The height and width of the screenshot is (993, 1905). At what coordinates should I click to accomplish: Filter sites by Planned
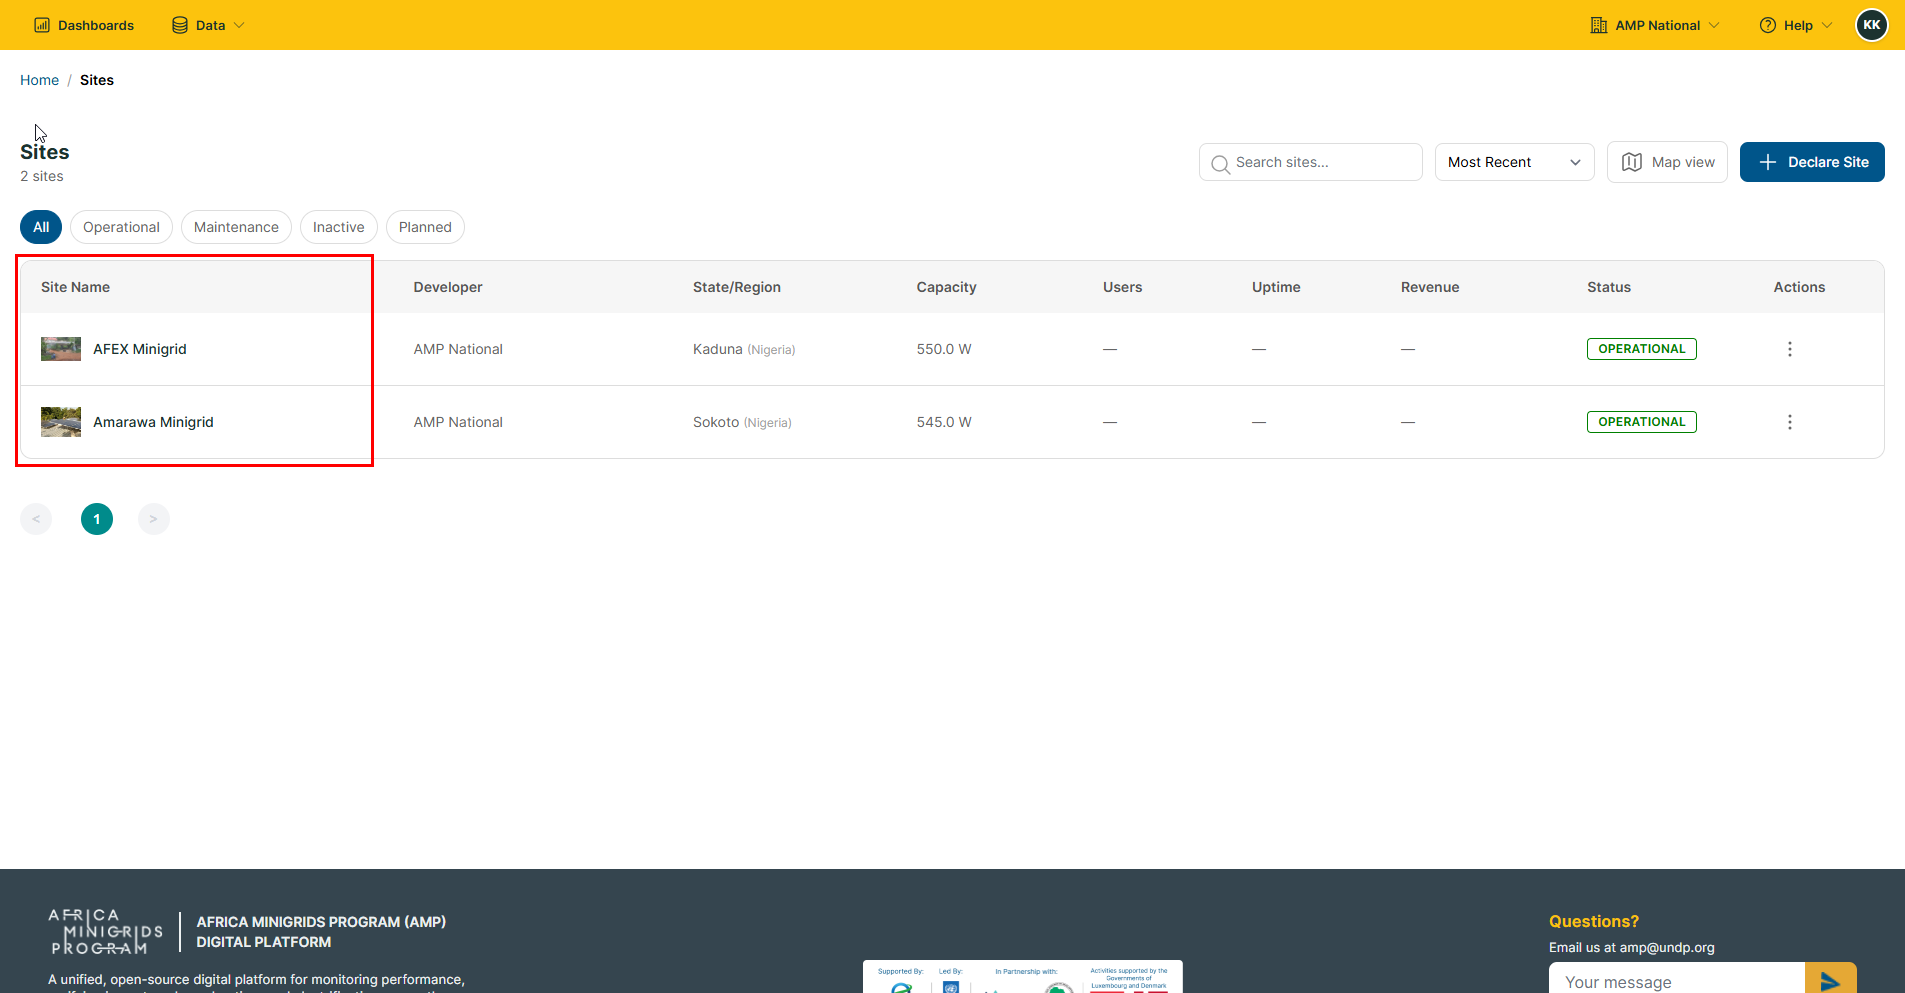pos(425,227)
